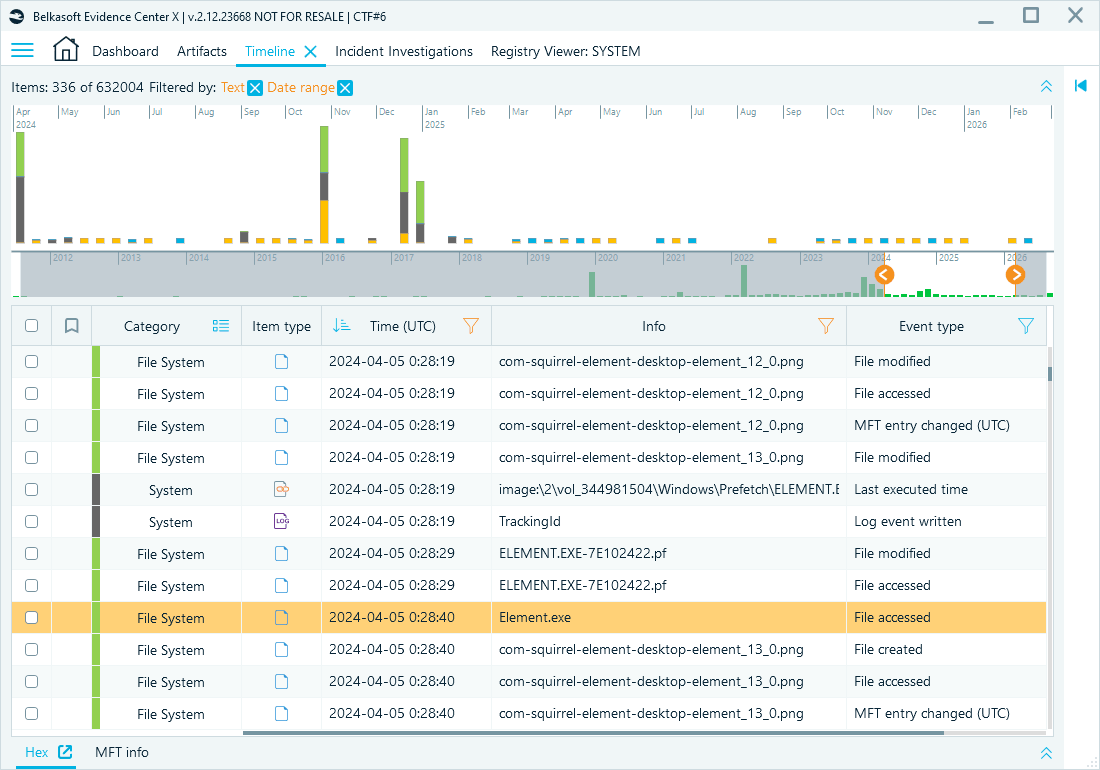Viewport: 1100px width, 770px height.
Task: Click file icon in ELEMENT.EXE-7E102422.pf File modified row
Action: click(x=281, y=553)
